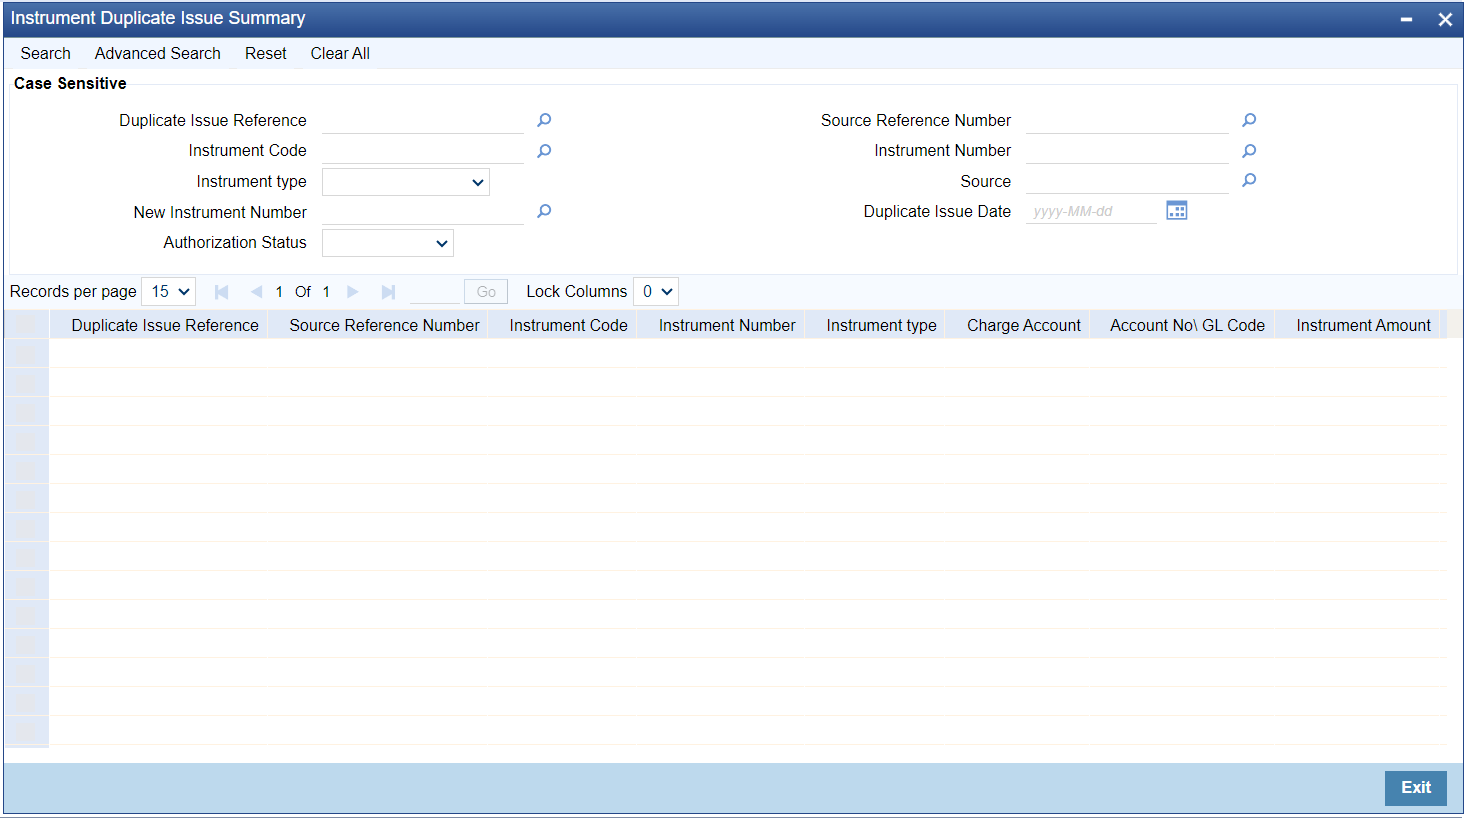Open lookup for Instrument Number field
Viewport: 1468px width, 818px height.
coord(1249,151)
